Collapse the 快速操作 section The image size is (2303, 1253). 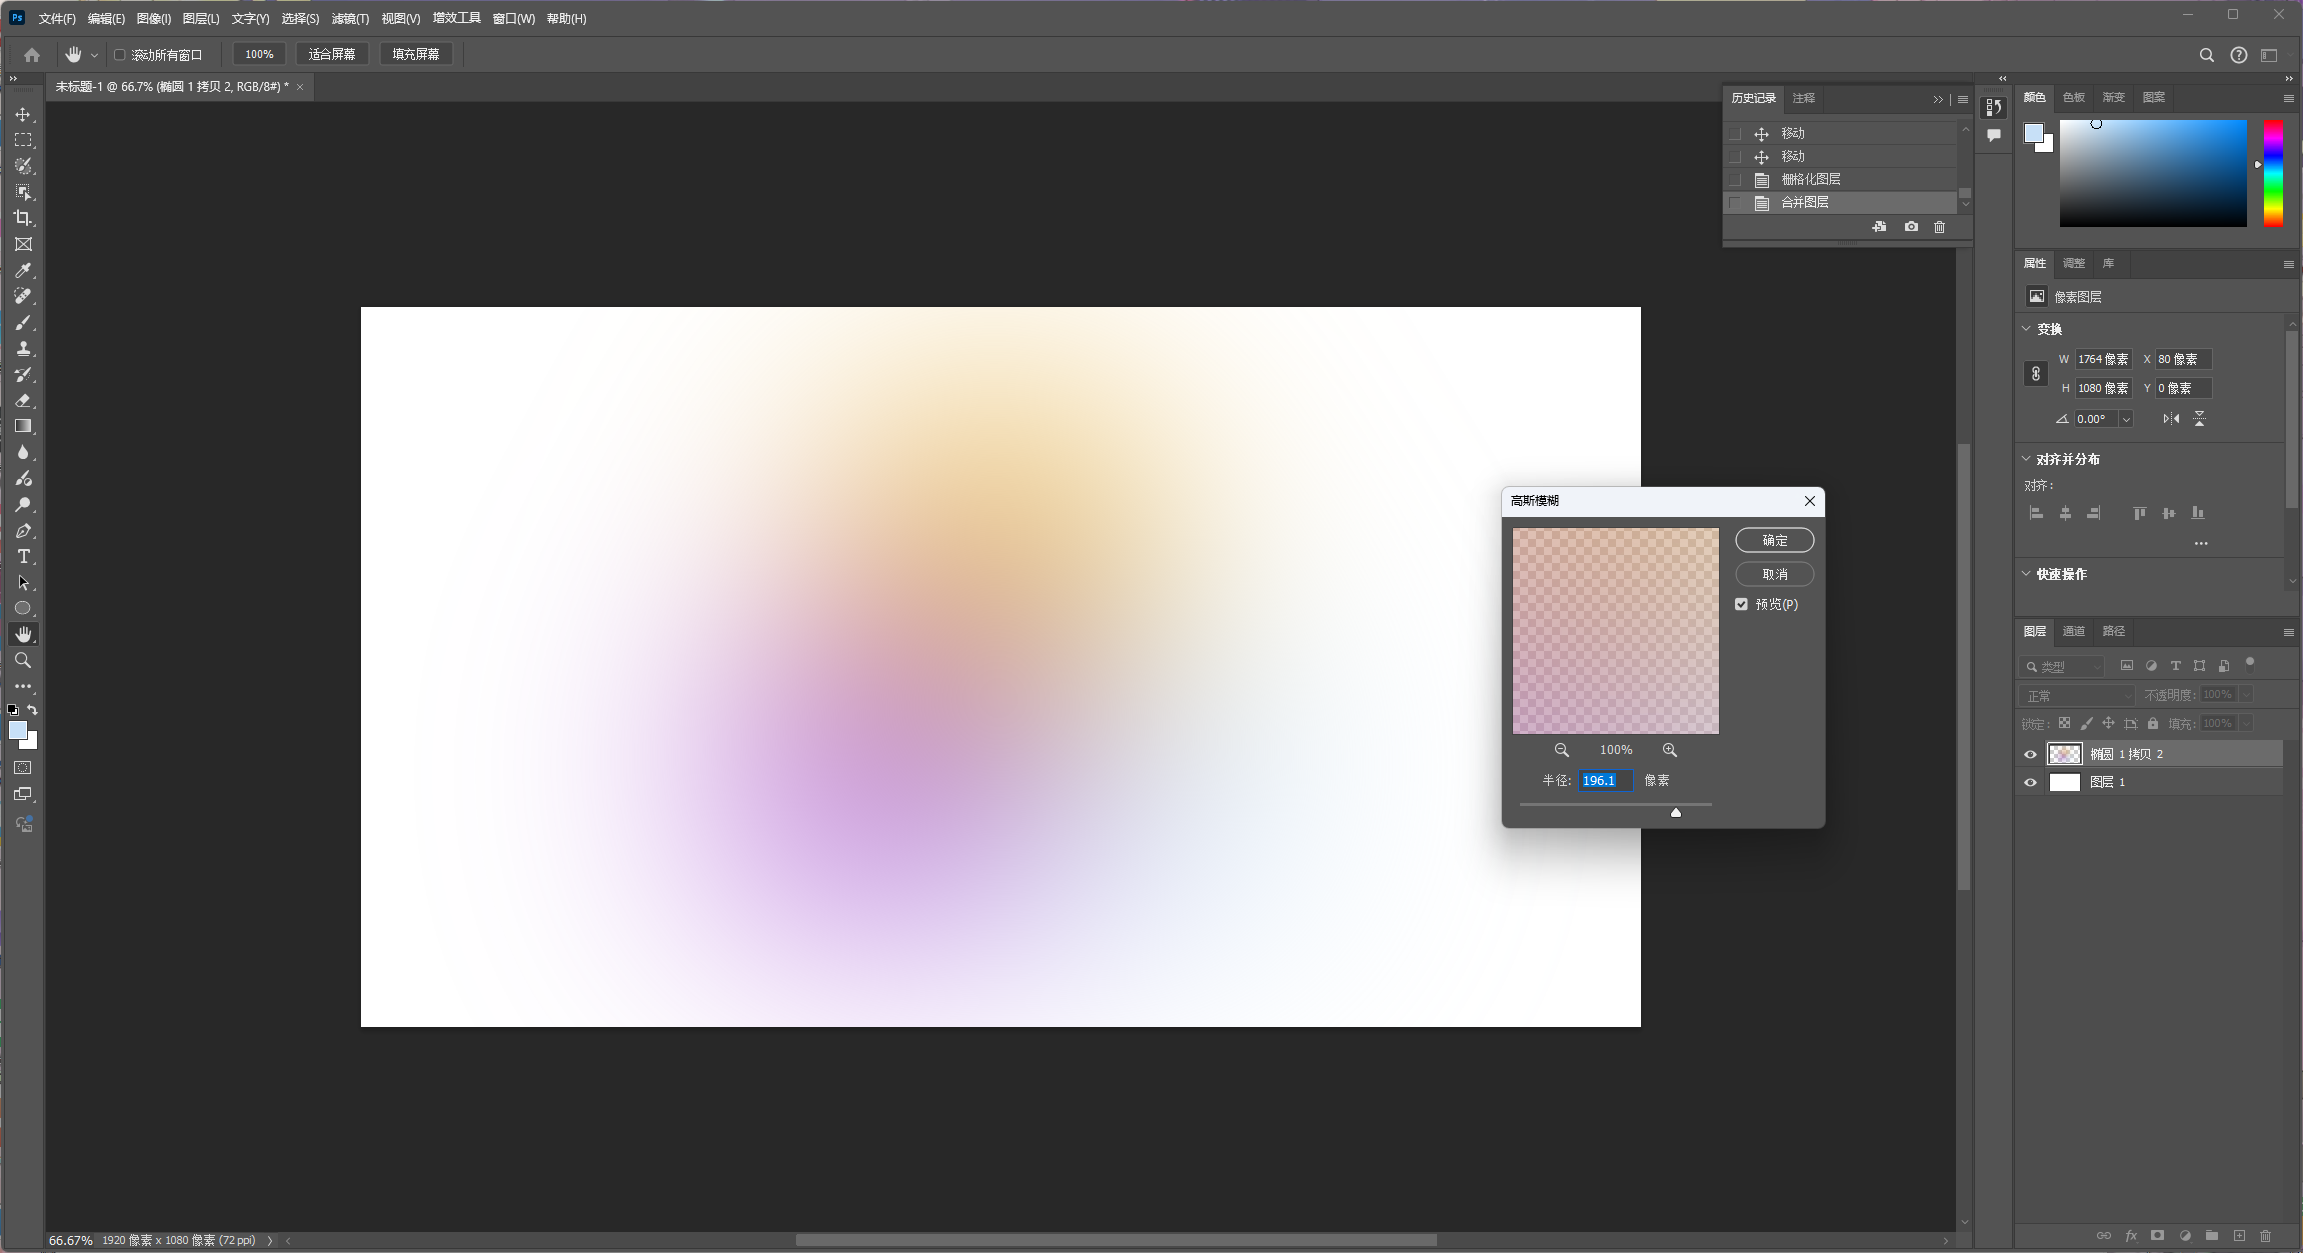(2027, 574)
